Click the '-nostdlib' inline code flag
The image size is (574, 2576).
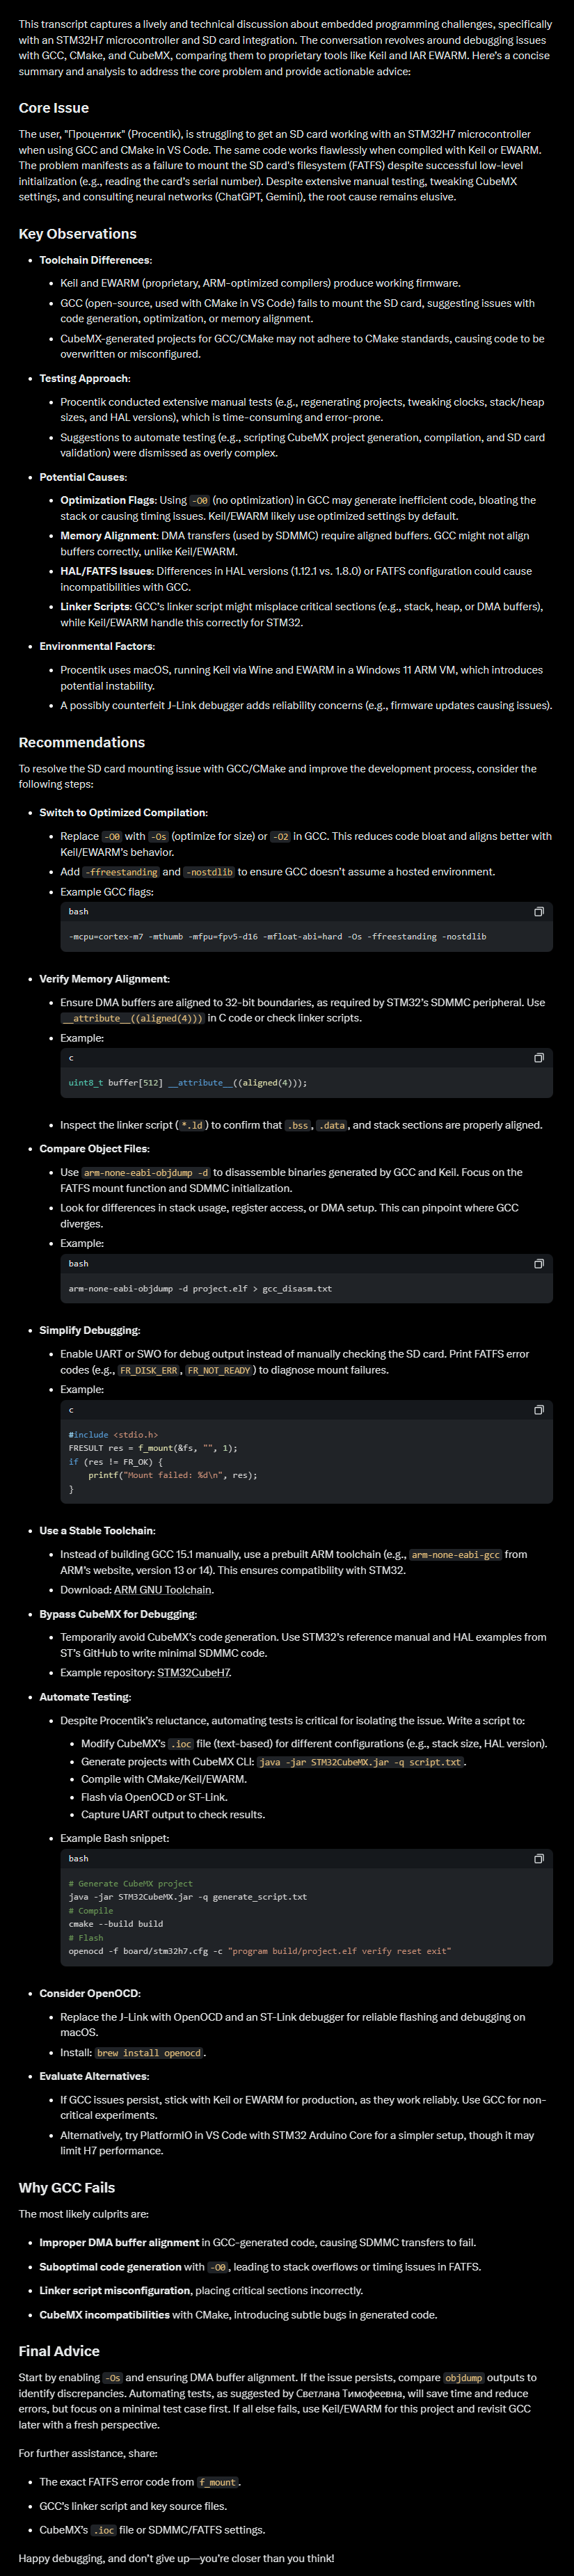pos(209,872)
